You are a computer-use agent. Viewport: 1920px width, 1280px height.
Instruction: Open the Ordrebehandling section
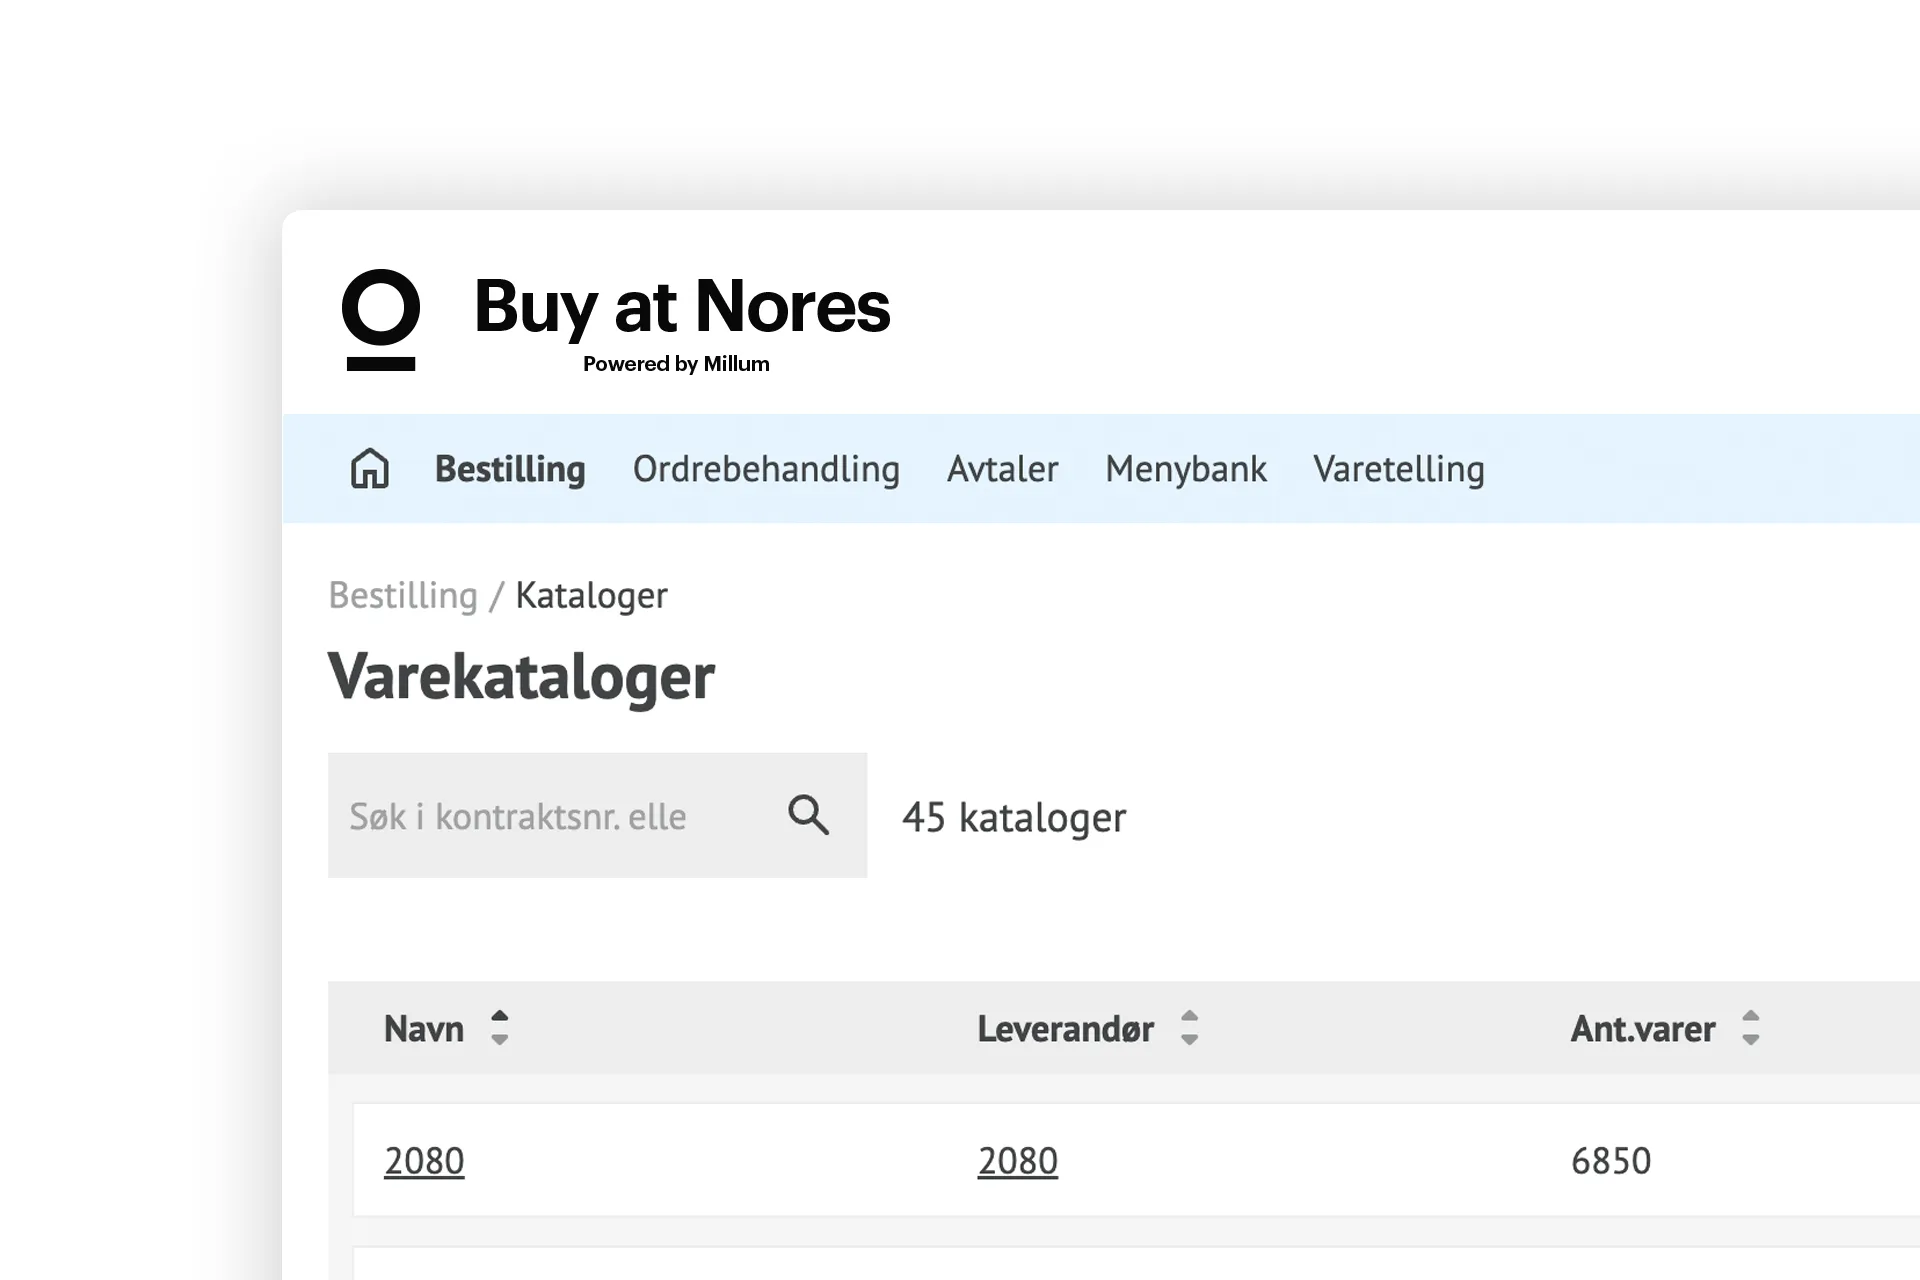pyautogui.click(x=766, y=469)
